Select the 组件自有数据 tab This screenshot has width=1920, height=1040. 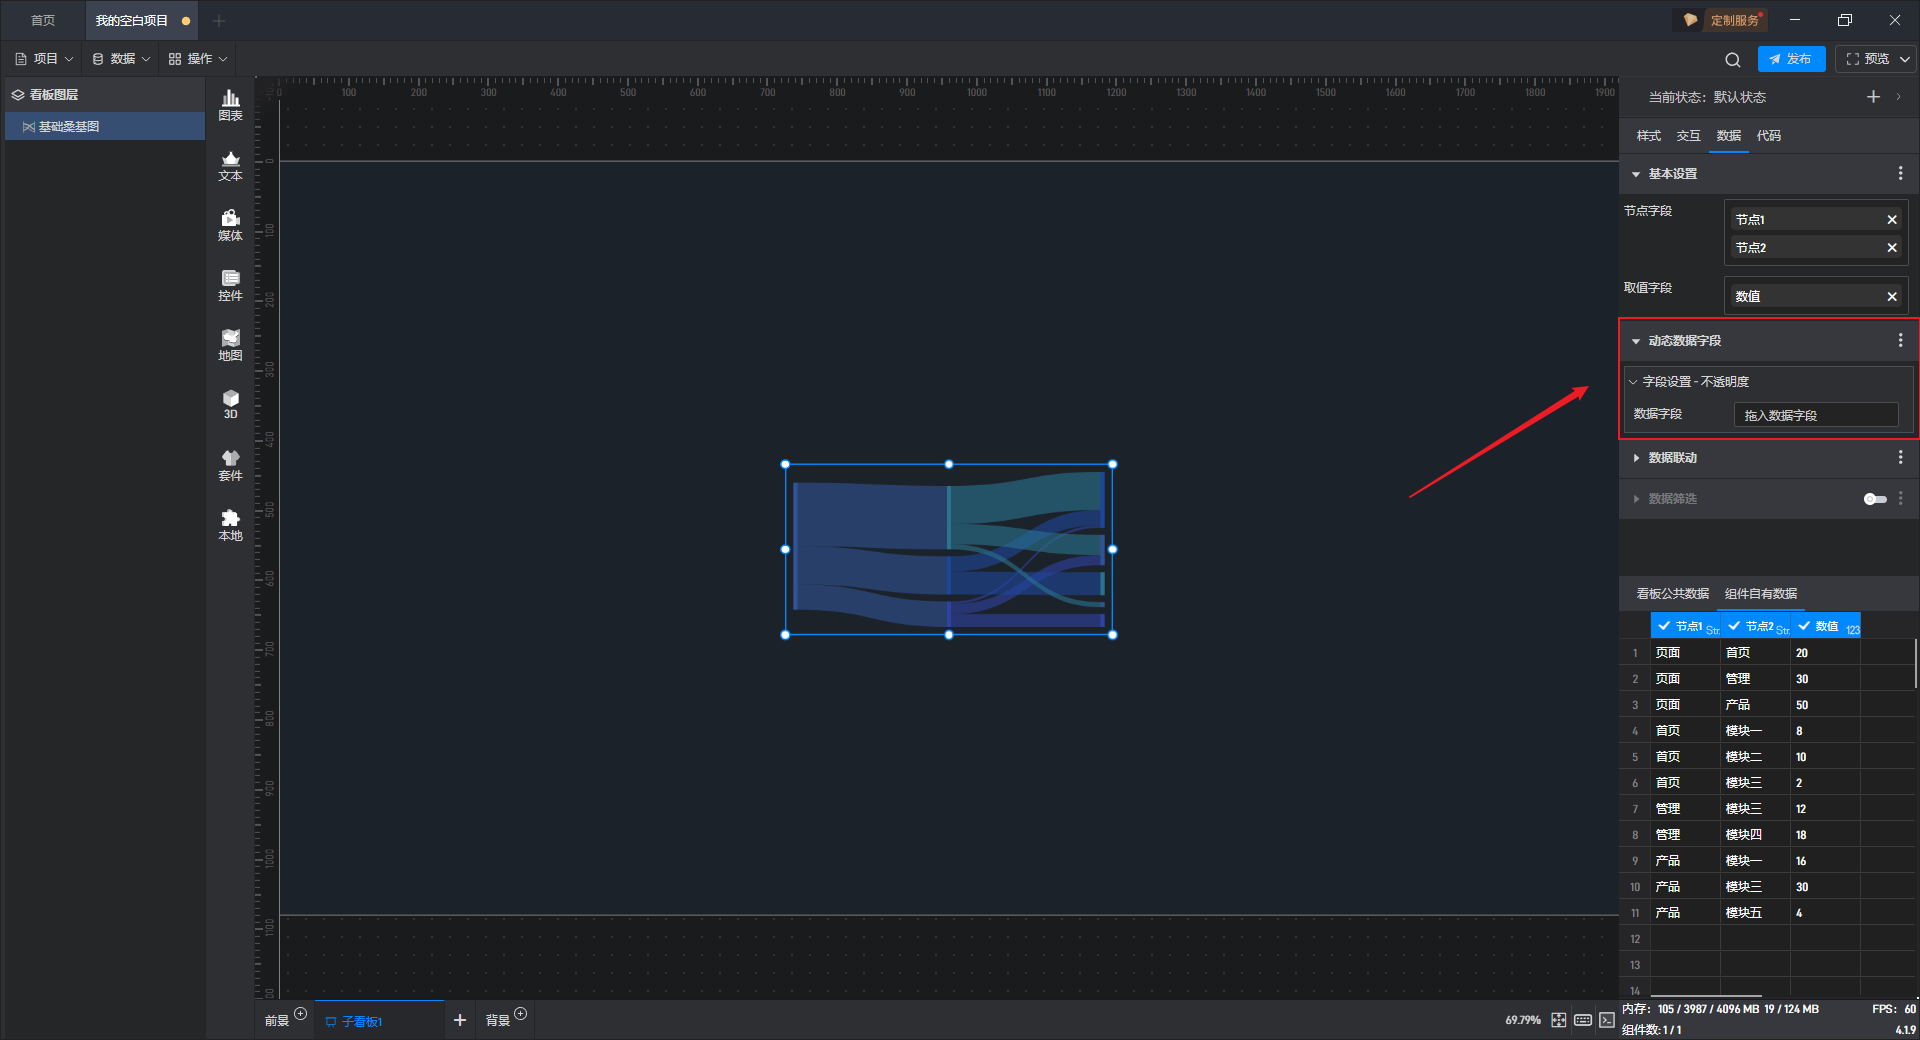[1760, 594]
